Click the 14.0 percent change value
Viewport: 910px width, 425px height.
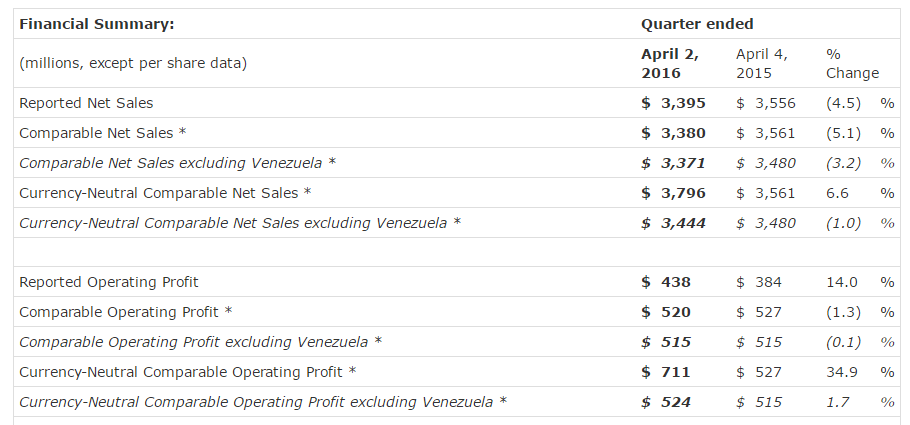[842, 282]
